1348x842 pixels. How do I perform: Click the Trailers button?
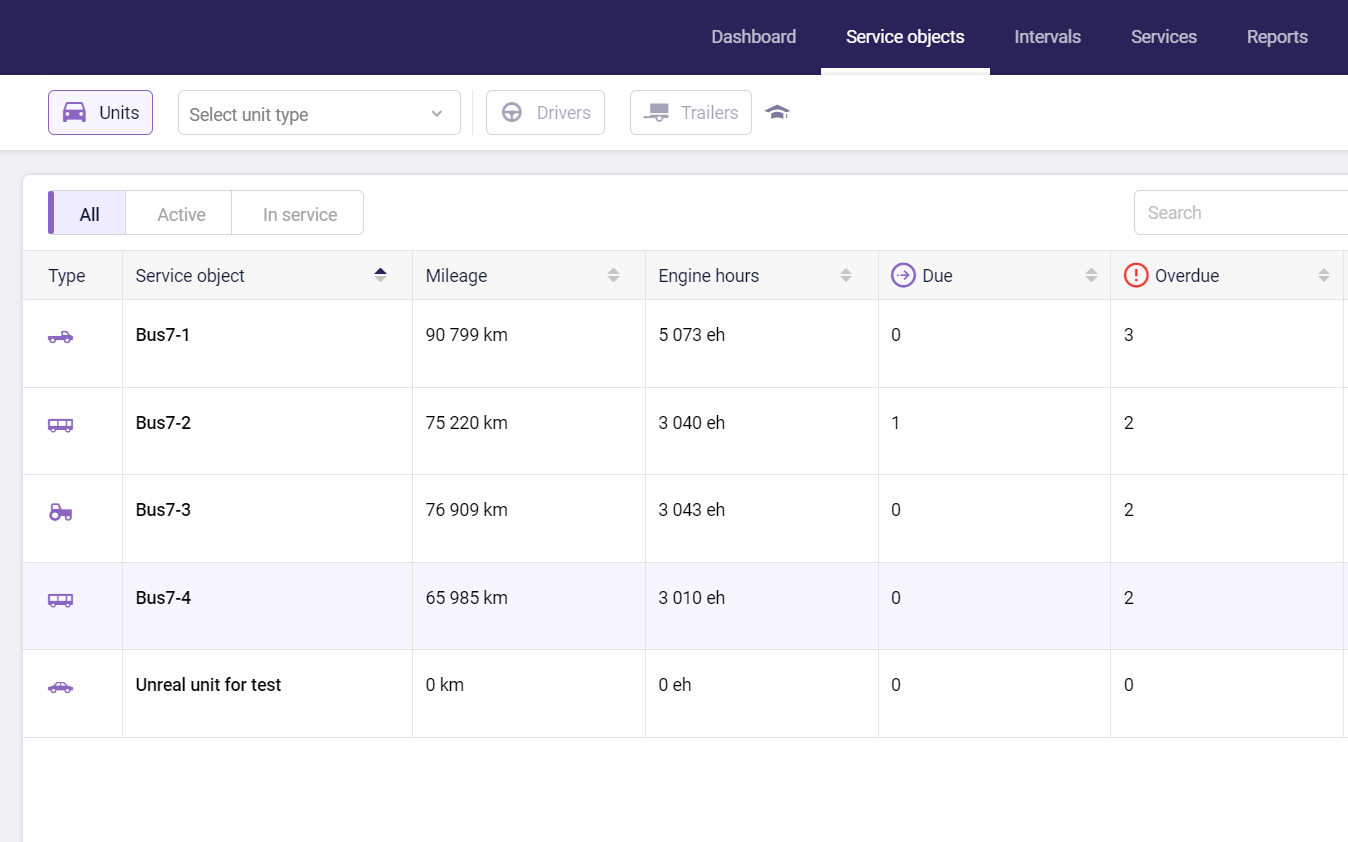point(690,113)
